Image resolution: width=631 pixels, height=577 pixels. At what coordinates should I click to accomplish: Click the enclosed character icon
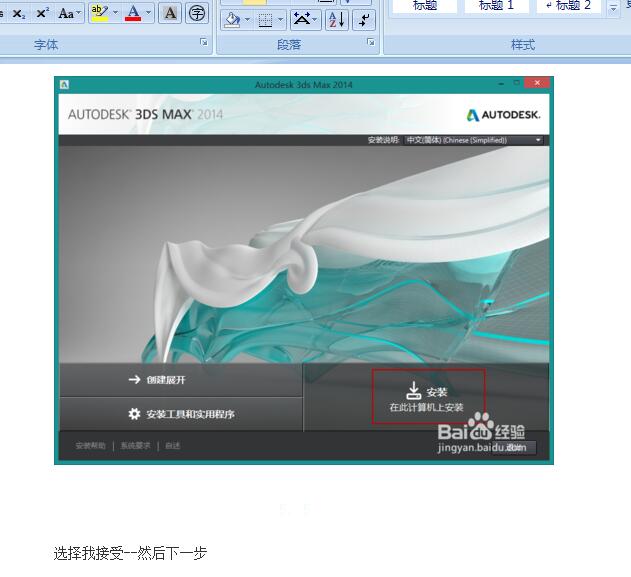[x=198, y=14]
